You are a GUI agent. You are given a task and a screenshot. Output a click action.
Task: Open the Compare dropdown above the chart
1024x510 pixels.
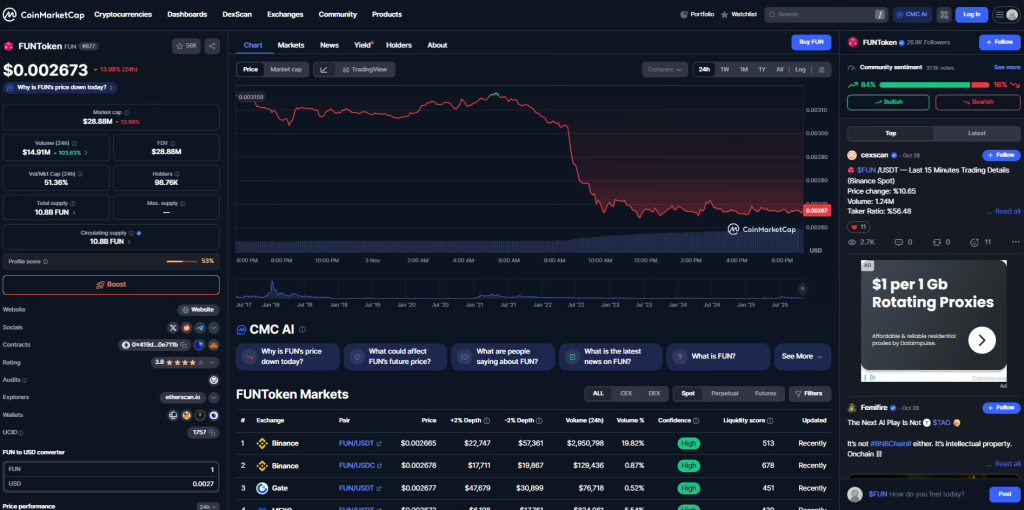[x=664, y=69]
